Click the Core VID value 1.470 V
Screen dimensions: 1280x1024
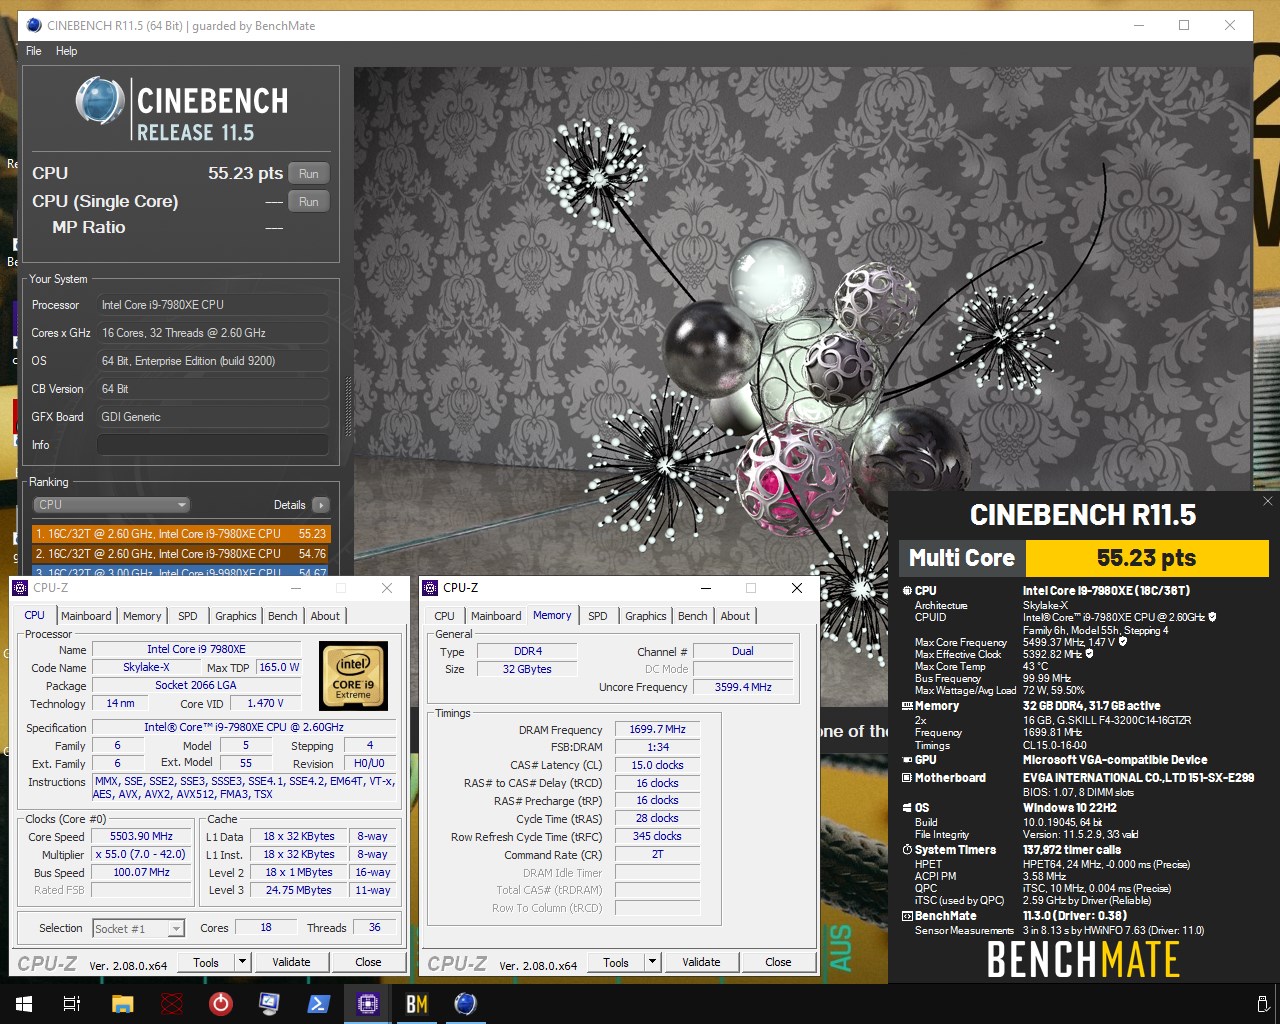pos(266,703)
